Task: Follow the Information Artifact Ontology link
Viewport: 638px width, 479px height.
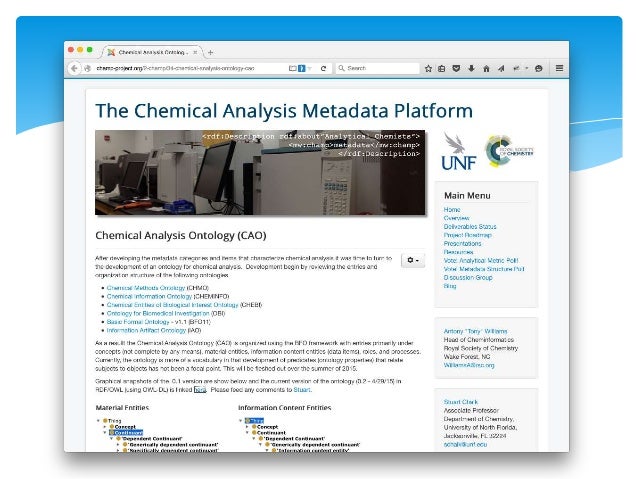Action: [146, 330]
